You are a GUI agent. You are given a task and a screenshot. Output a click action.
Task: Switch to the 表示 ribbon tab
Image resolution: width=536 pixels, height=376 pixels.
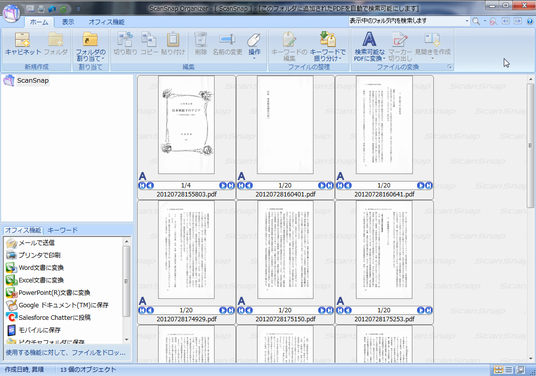pos(68,22)
